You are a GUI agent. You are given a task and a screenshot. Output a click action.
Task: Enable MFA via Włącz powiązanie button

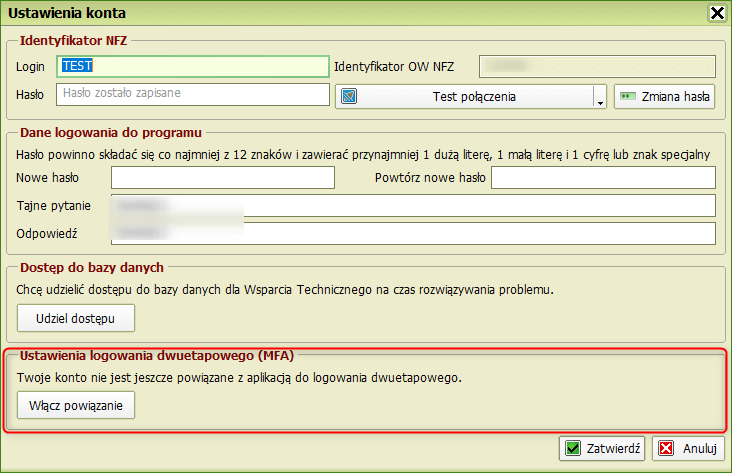[76, 405]
